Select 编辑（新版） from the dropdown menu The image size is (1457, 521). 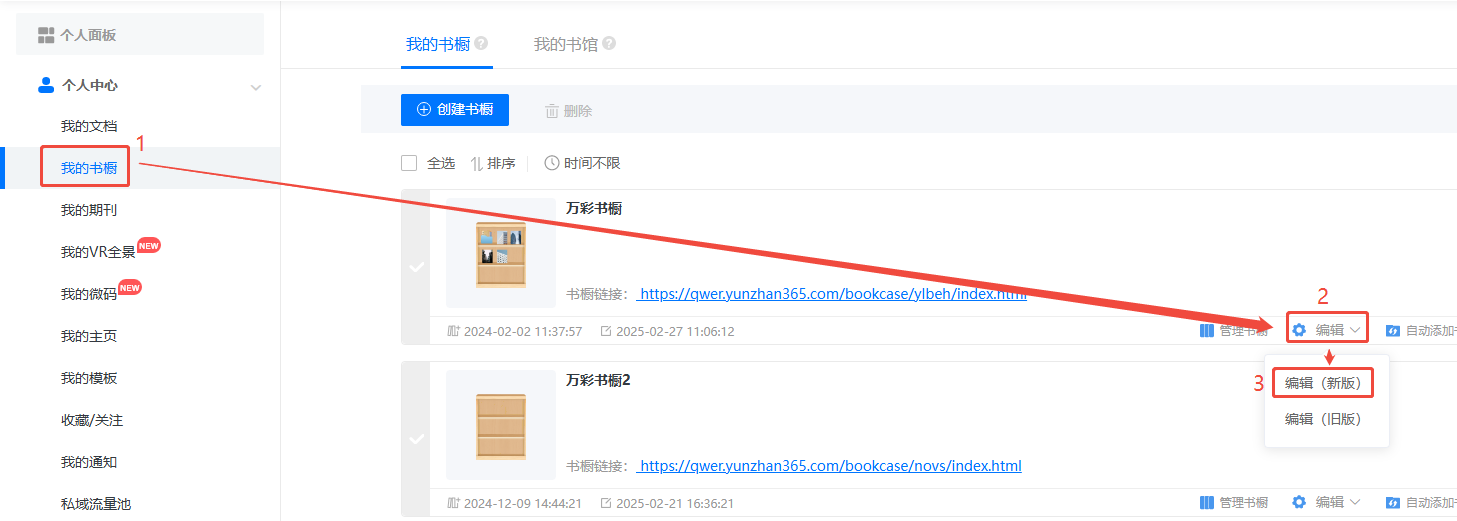point(1323,383)
